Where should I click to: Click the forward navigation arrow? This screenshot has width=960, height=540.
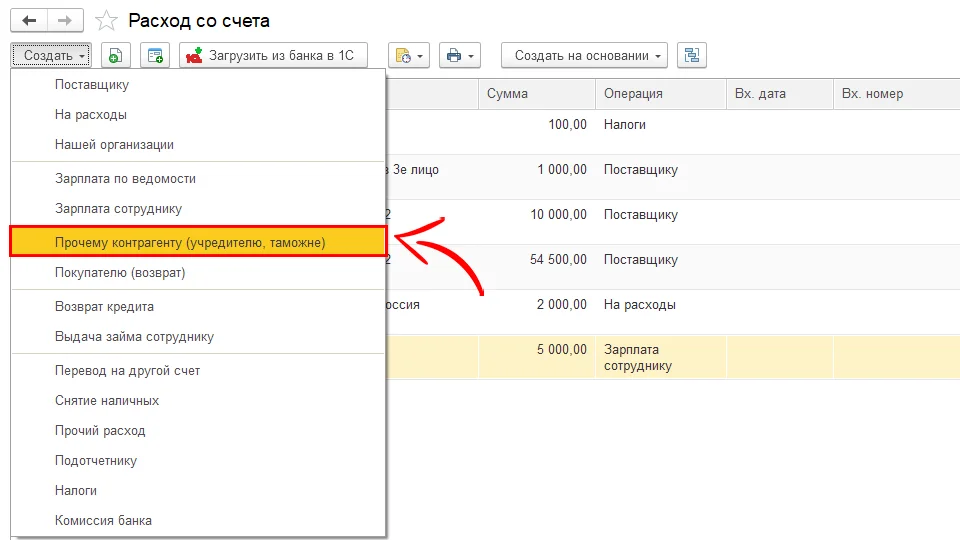64,20
